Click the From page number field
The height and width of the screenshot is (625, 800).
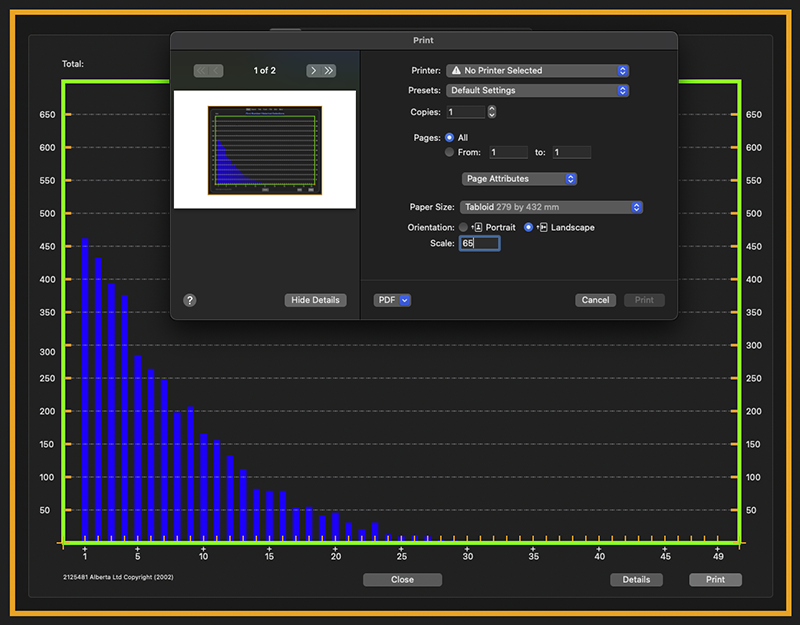coord(509,152)
